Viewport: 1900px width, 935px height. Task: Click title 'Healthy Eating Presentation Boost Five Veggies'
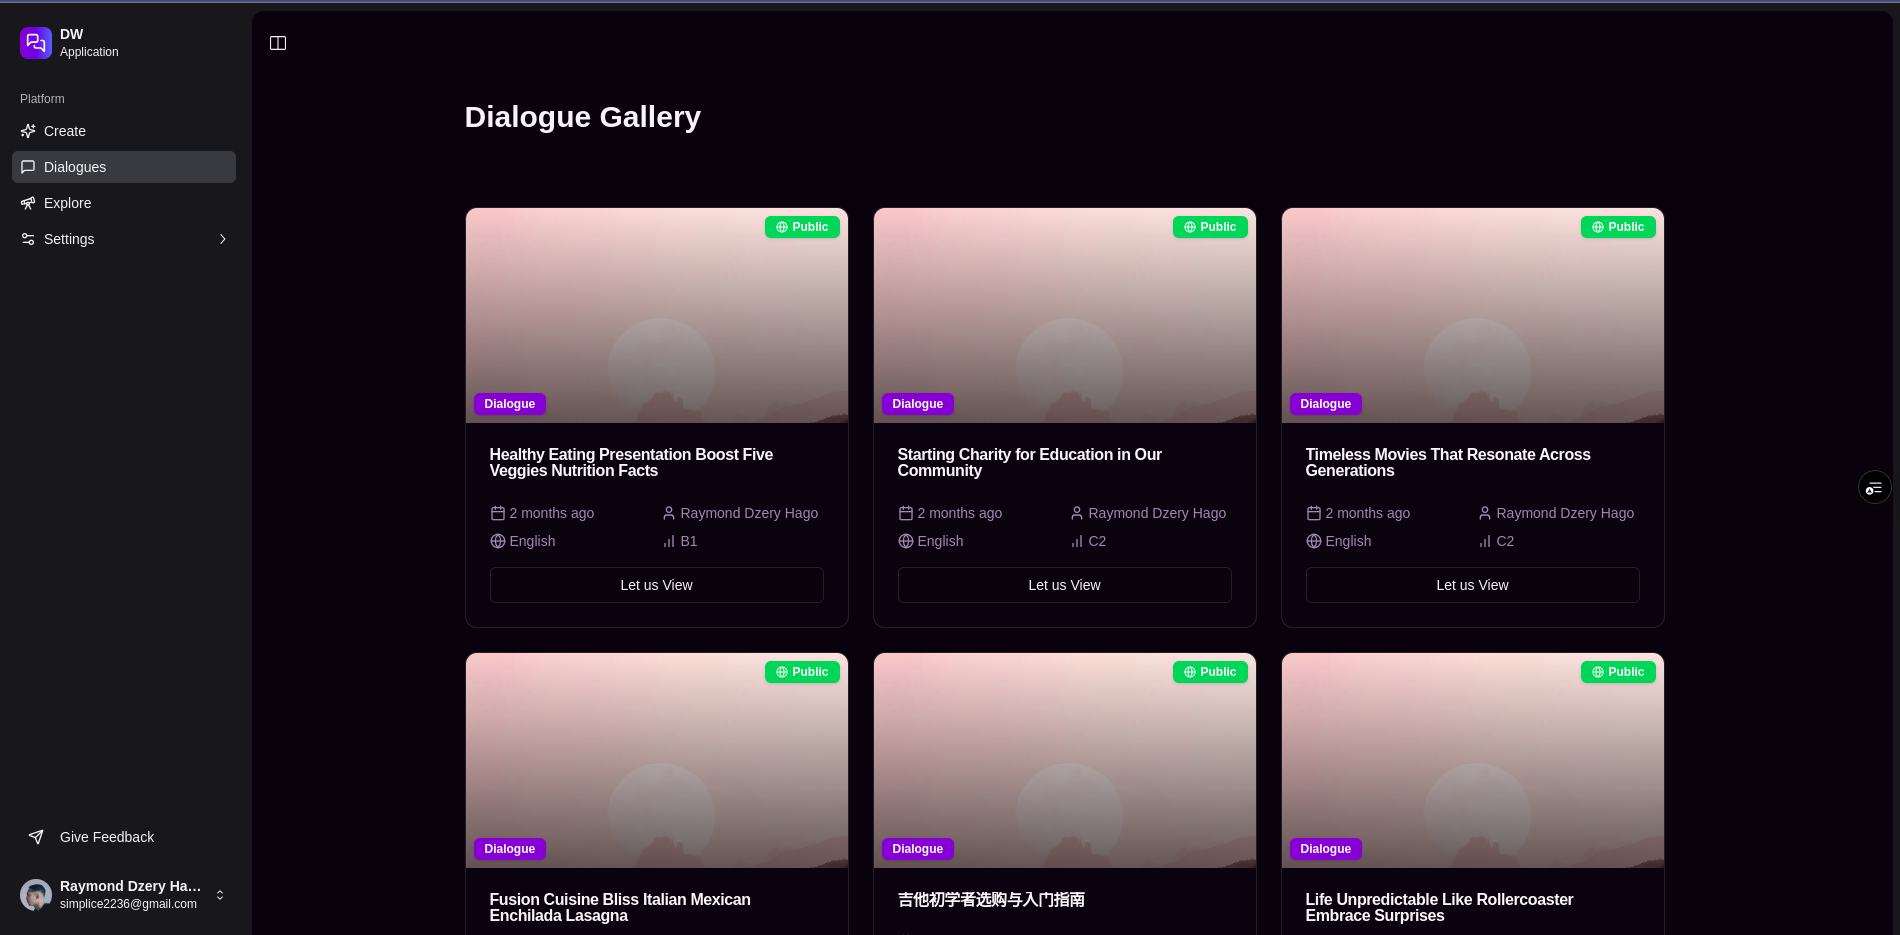[631, 462]
